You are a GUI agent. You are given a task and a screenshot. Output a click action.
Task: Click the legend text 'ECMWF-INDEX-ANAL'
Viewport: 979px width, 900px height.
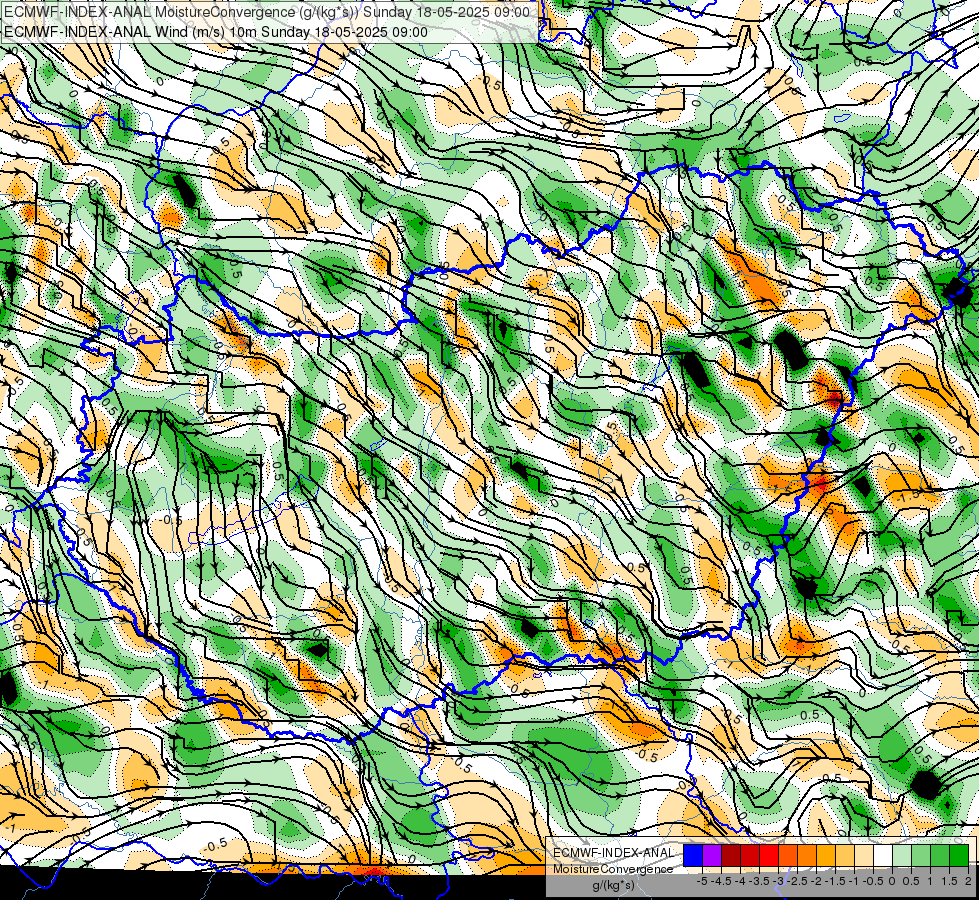click(613, 853)
